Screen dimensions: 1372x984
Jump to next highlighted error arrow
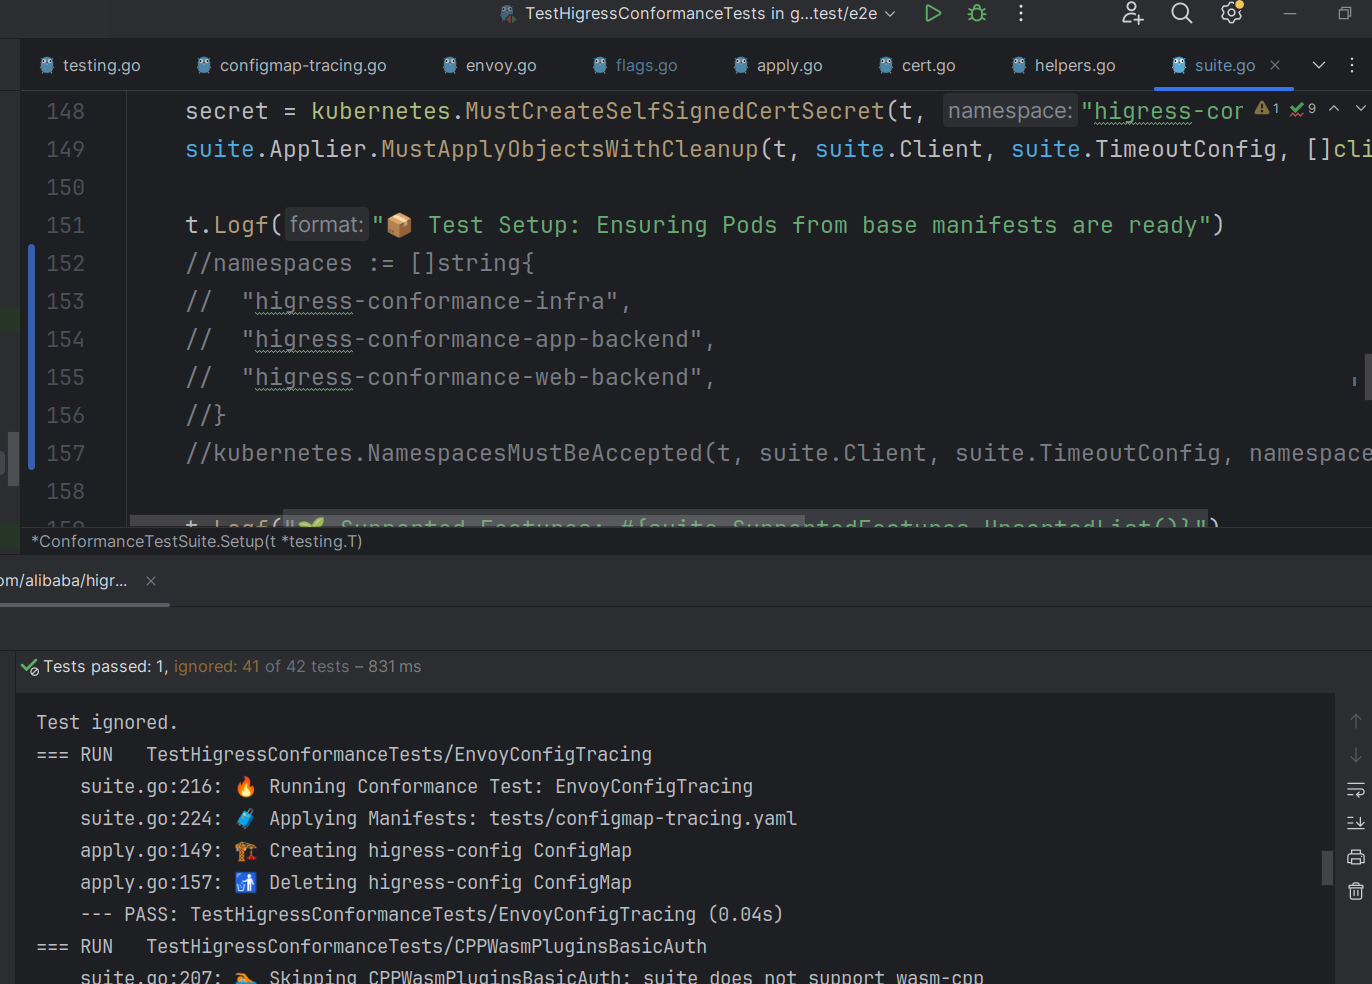1360,108
